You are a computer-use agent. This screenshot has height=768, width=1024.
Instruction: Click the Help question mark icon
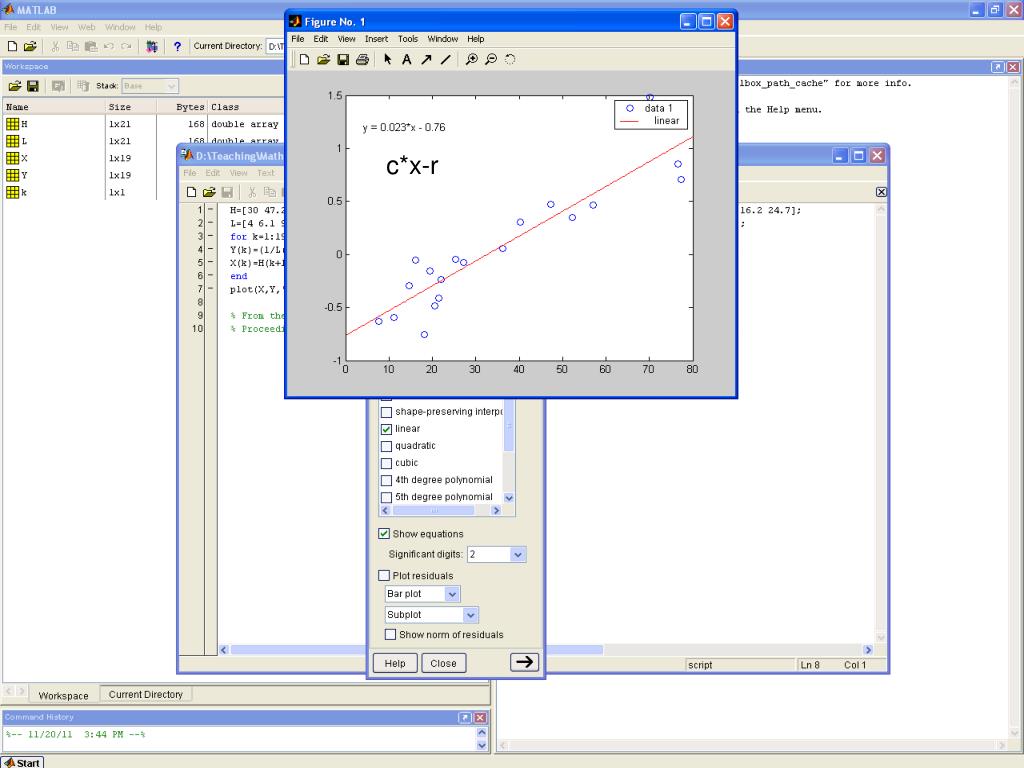pyautogui.click(x=177, y=46)
